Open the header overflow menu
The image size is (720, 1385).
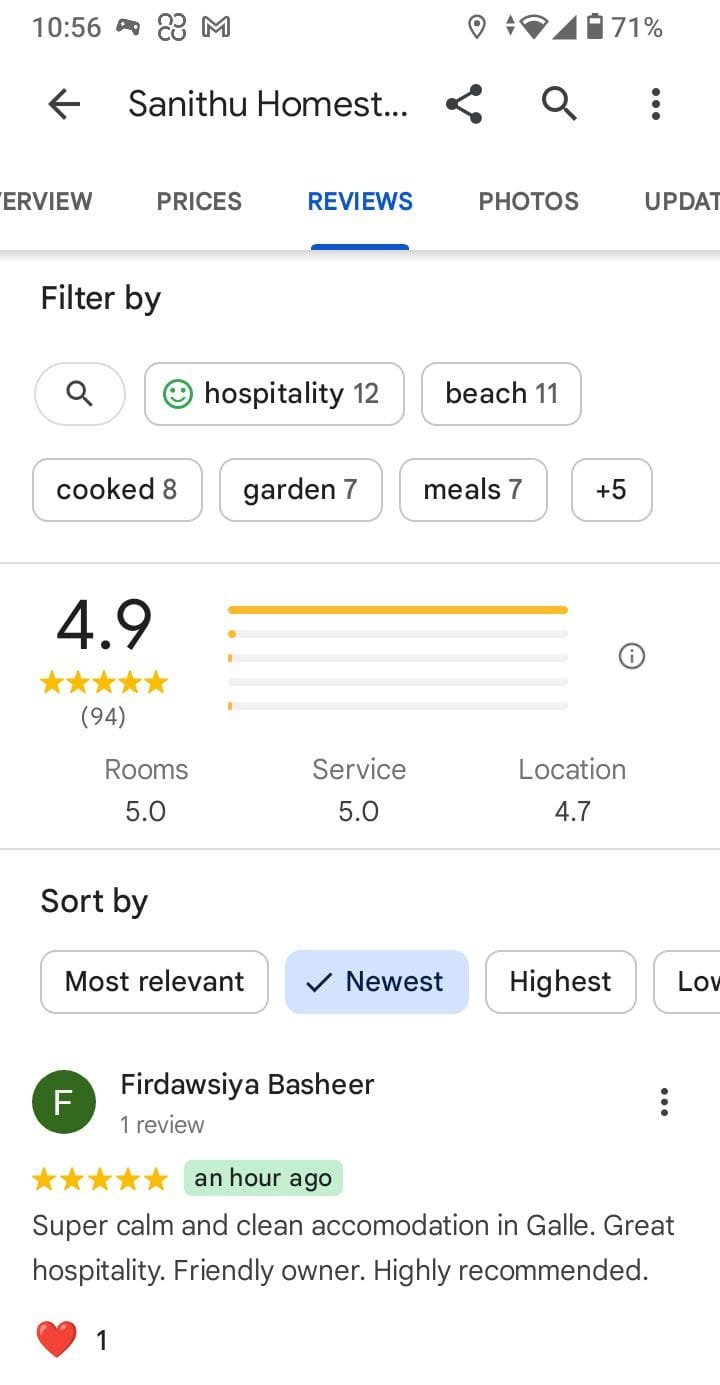click(x=656, y=104)
